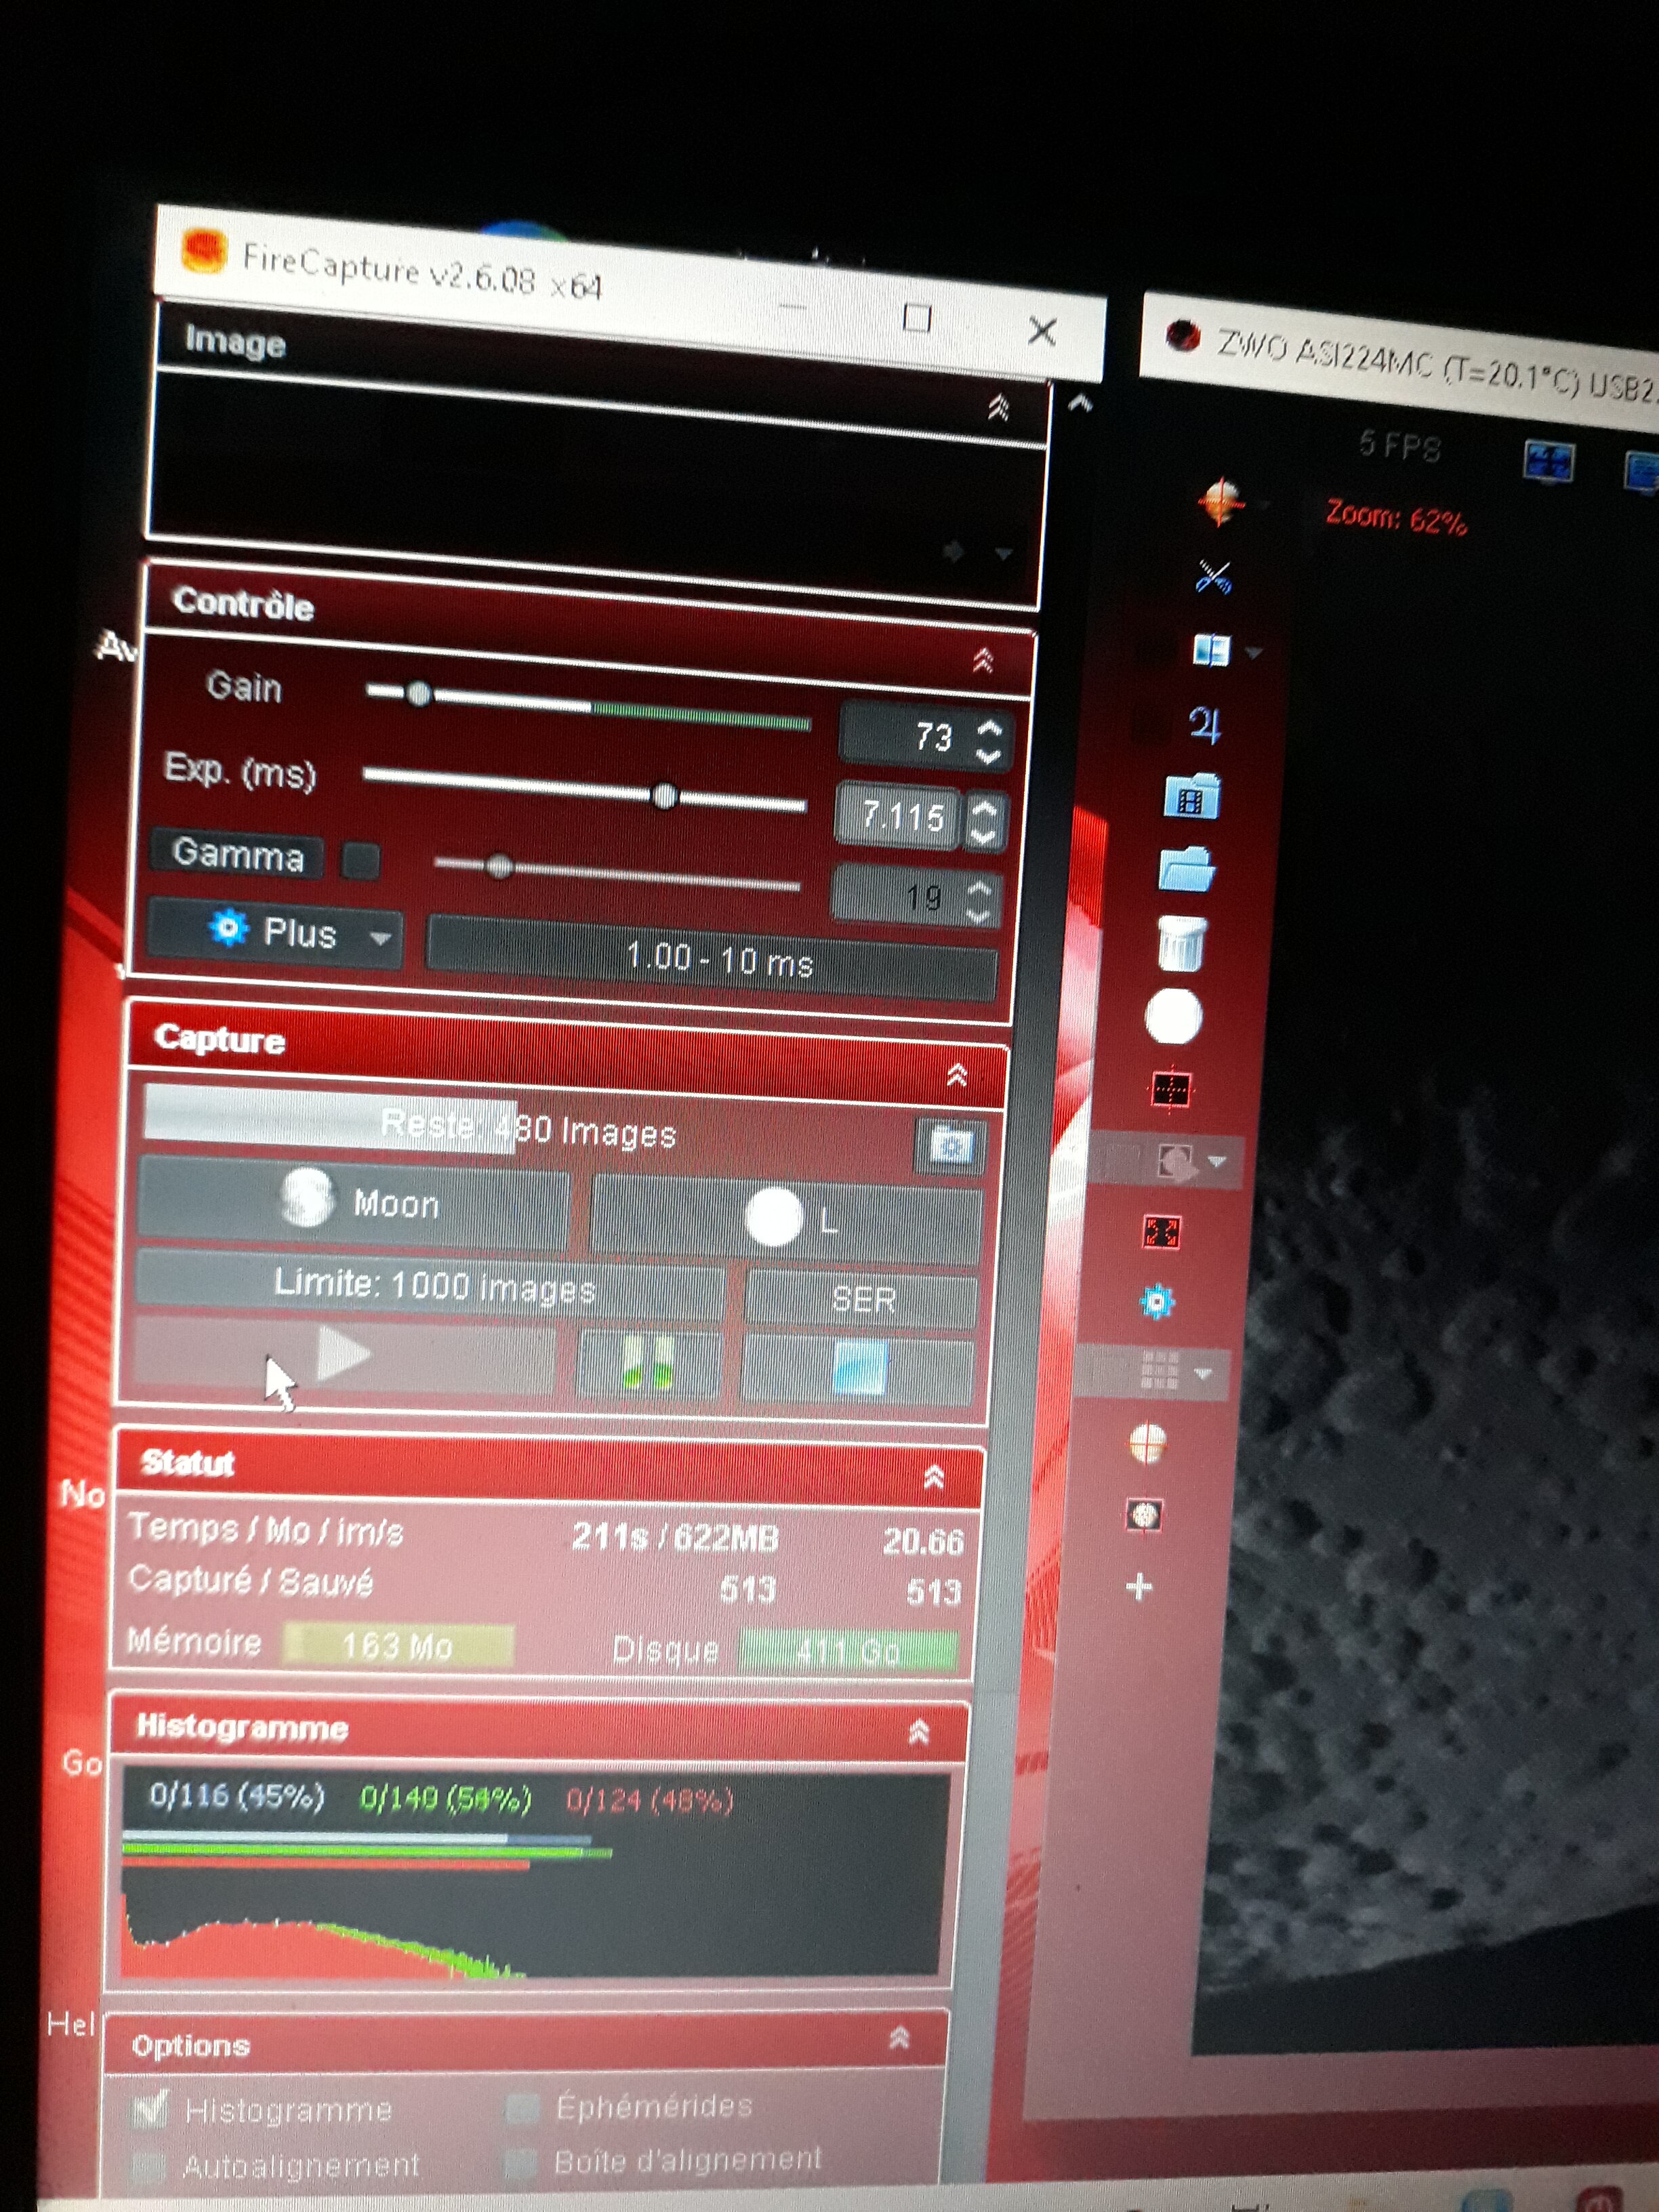Click the crossed telescope tools icon
Image resolution: width=1659 pixels, height=2212 pixels.
pyautogui.click(x=1213, y=577)
